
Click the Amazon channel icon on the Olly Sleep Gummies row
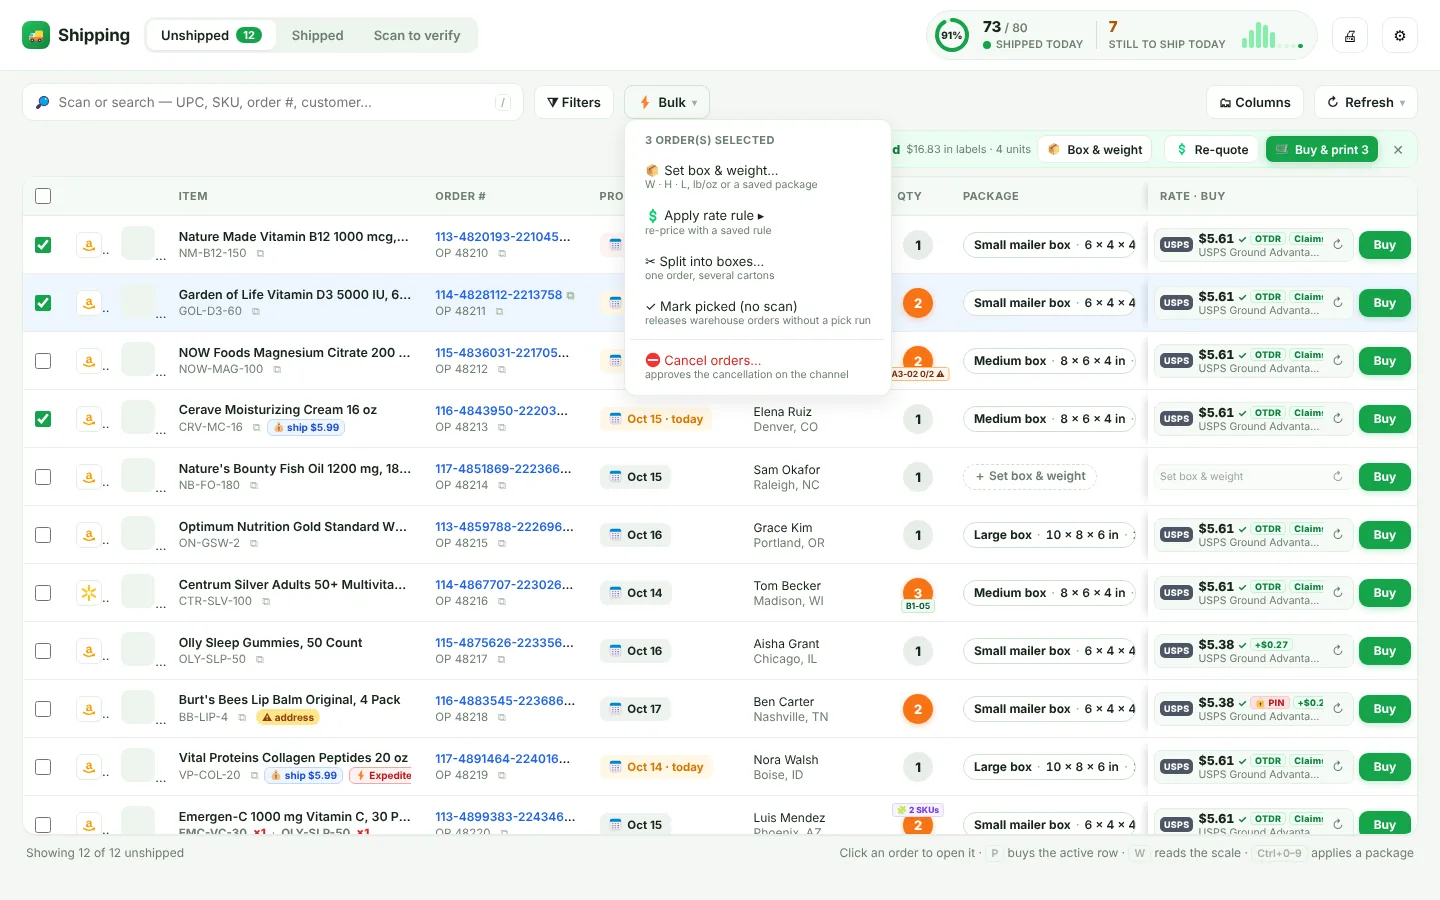pyautogui.click(x=89, y=651)
